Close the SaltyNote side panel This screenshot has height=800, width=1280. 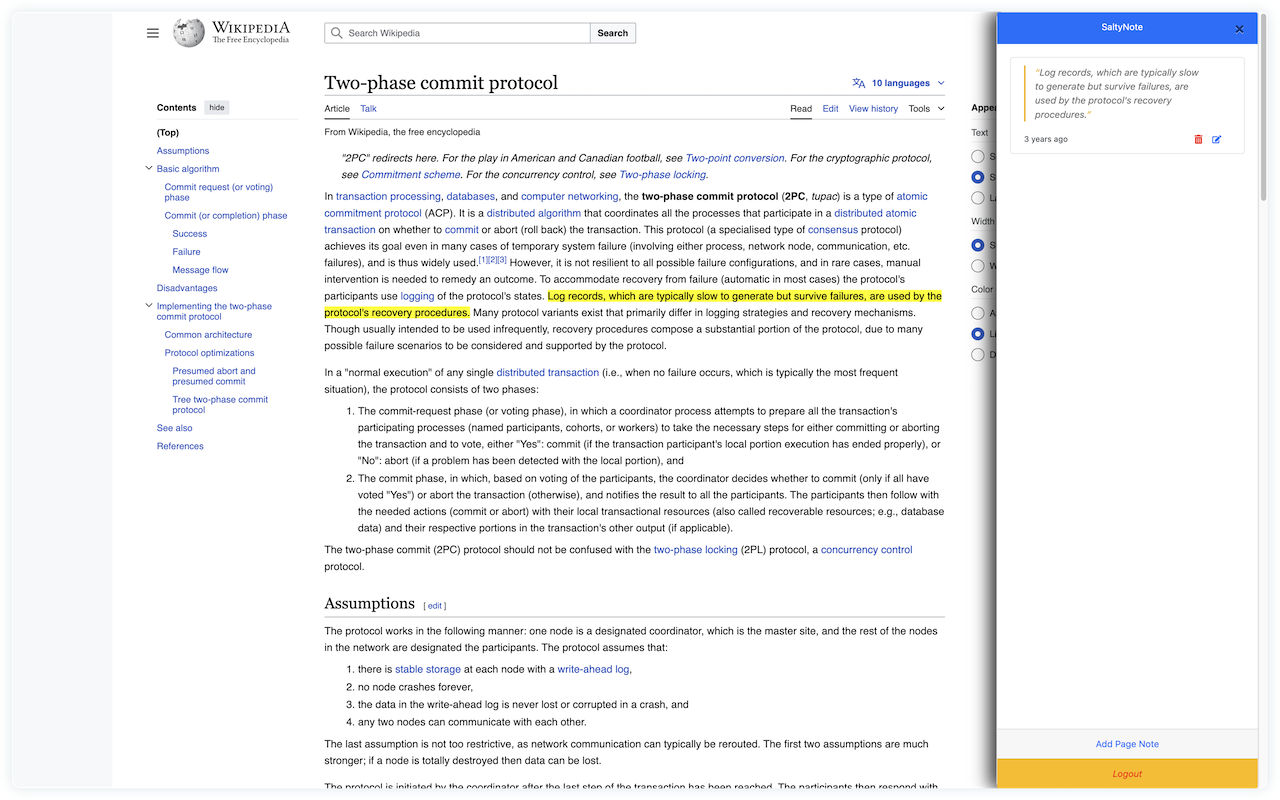[1239, 29]
